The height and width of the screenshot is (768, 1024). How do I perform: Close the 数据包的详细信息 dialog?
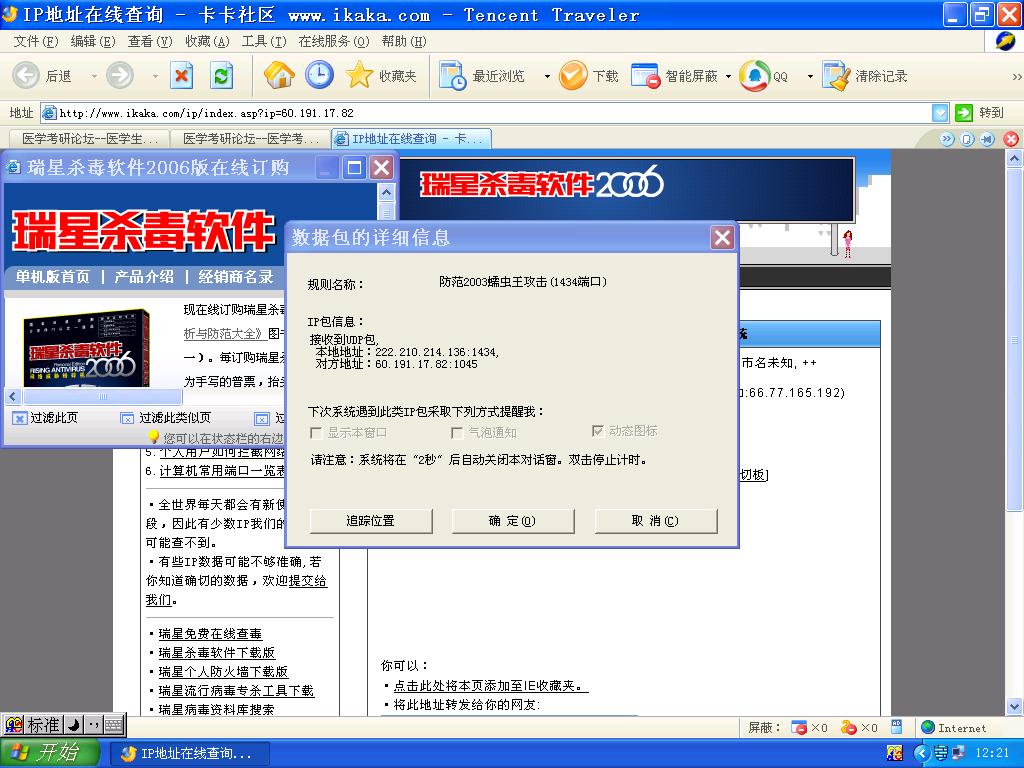click(722, 237)
